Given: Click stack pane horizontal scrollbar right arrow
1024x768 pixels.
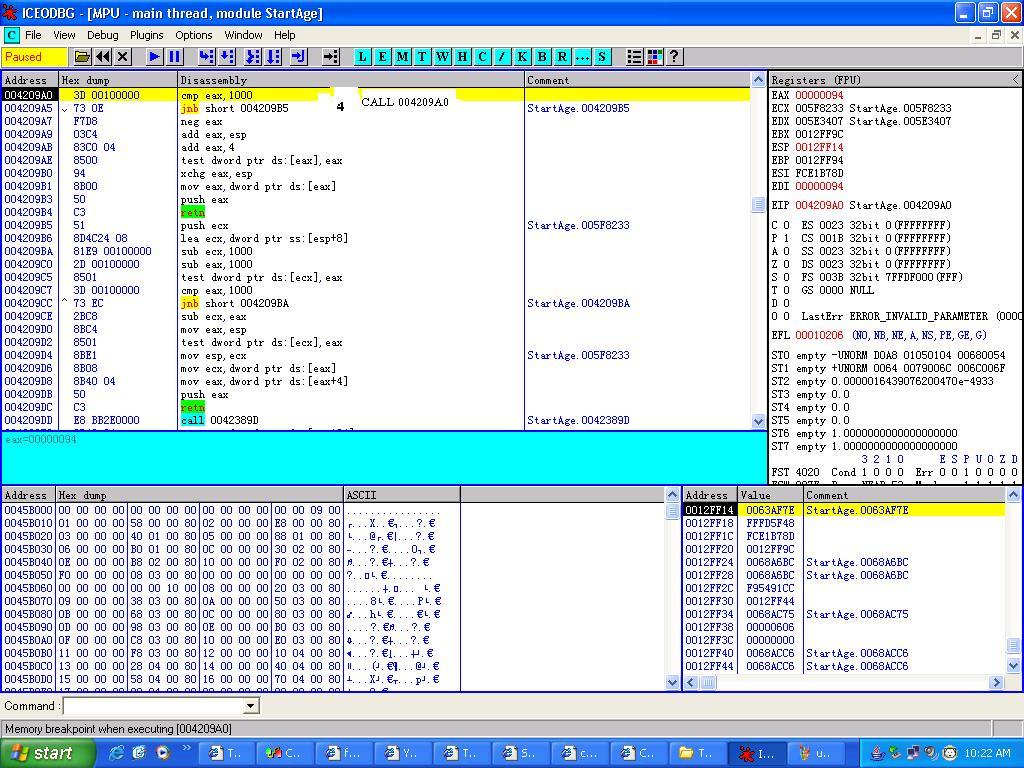Looking at the screenshot, I should point(996,682).
